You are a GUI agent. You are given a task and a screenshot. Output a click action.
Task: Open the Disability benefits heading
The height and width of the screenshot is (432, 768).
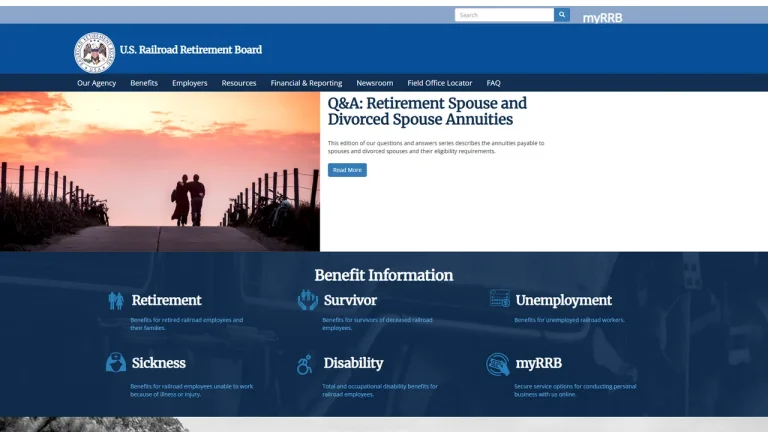353,363
